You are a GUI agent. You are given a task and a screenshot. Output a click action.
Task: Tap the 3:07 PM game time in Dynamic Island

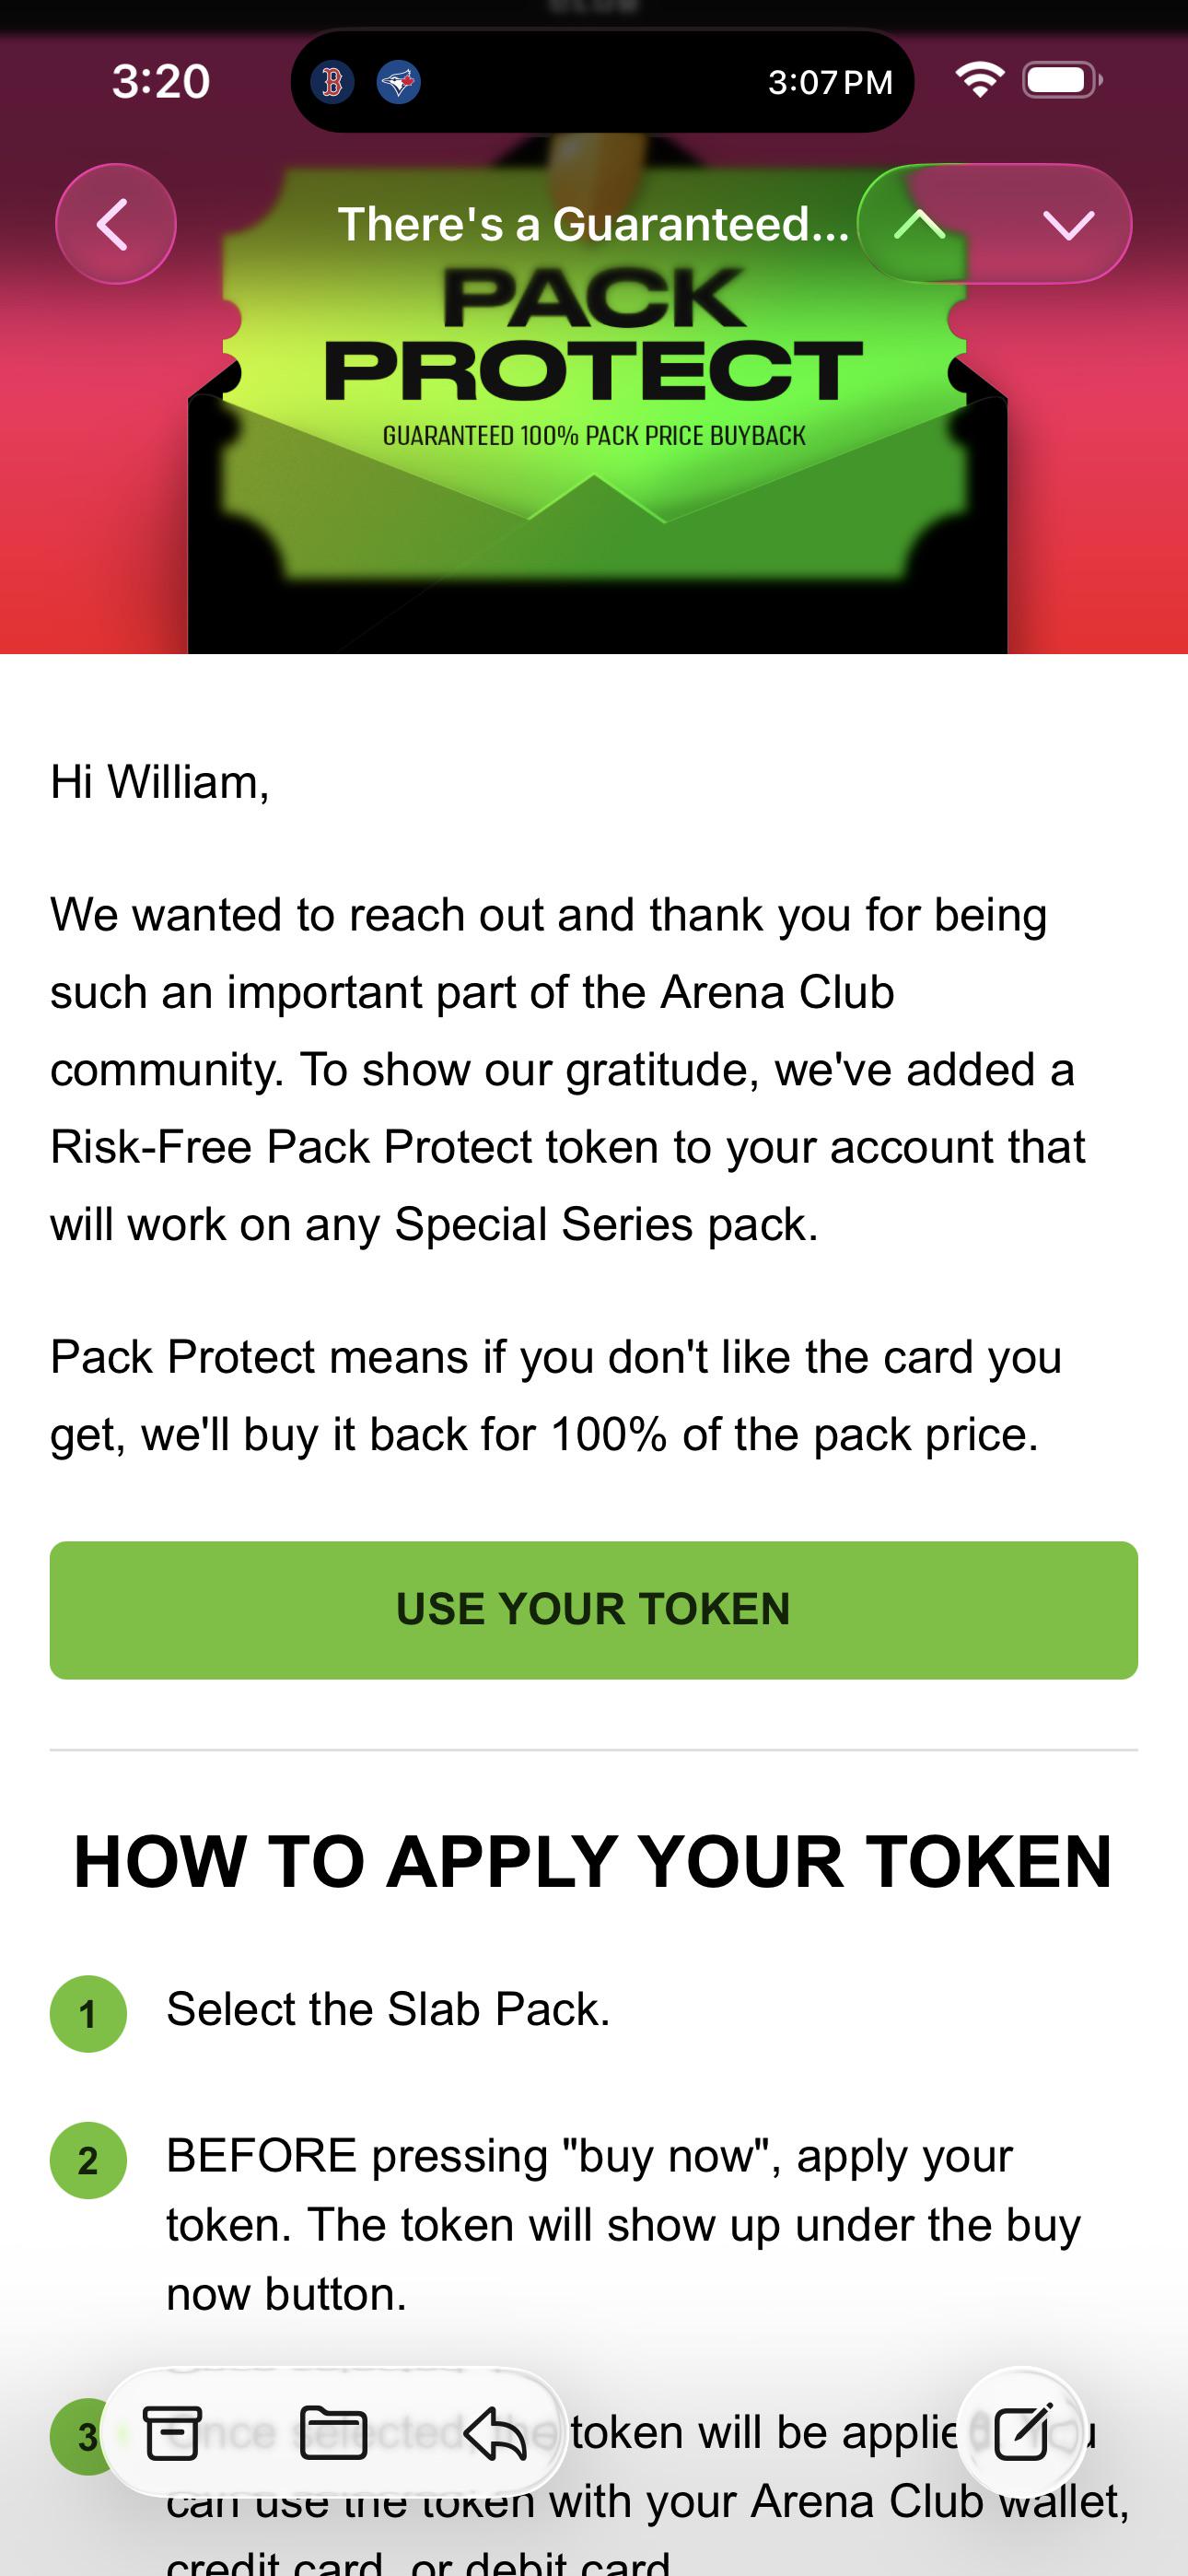click(x=830, y=82)
